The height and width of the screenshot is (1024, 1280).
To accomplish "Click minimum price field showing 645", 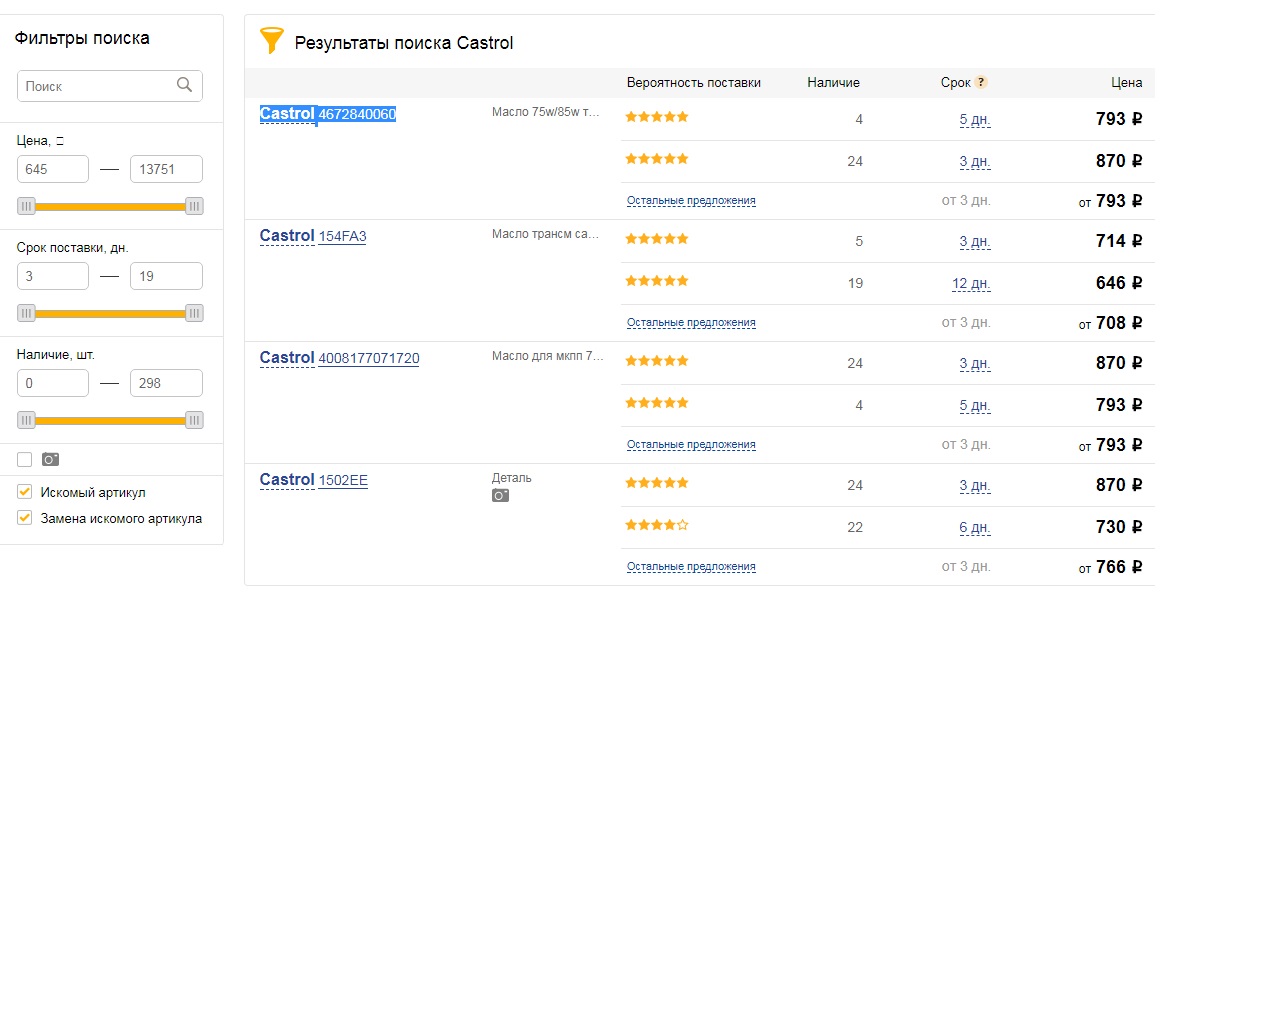I will (53, 169).
